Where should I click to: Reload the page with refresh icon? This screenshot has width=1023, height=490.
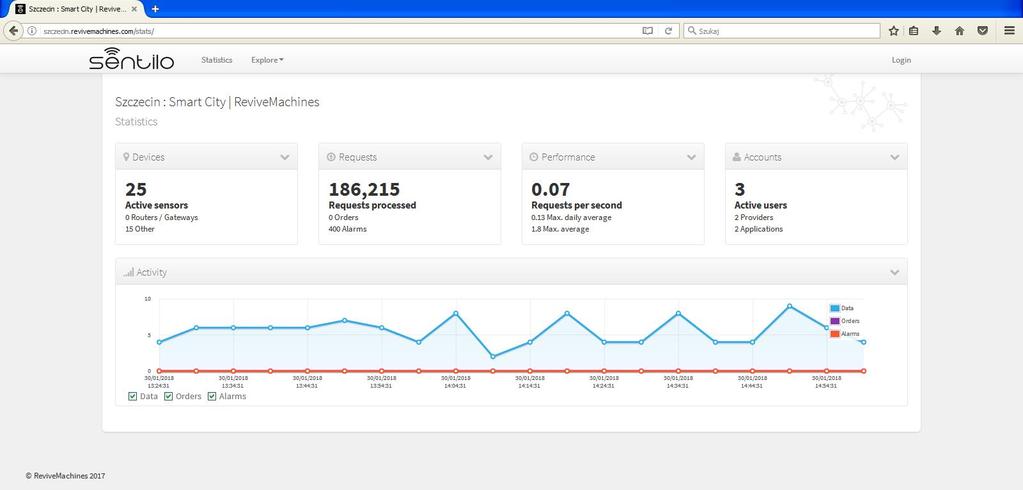668,31
